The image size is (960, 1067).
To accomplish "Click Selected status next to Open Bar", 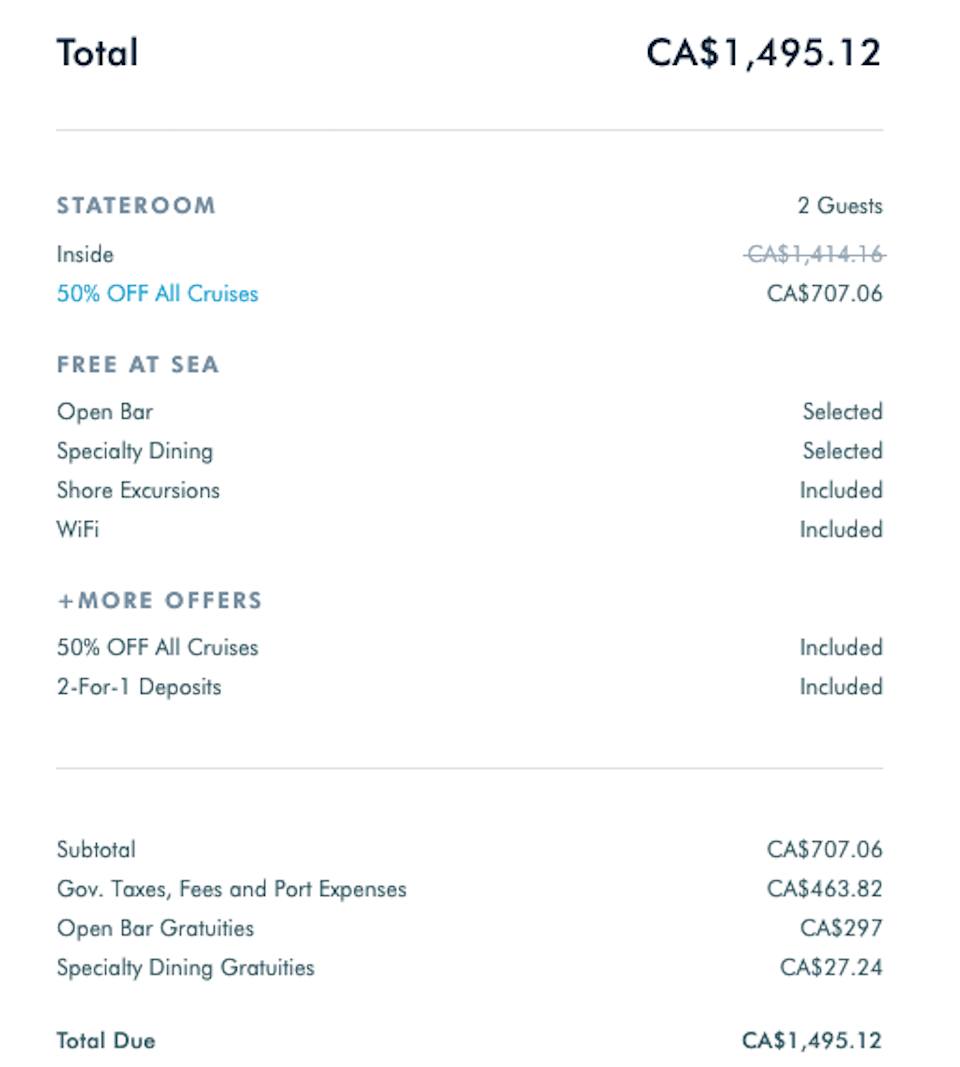I will [x=842, y=411].
